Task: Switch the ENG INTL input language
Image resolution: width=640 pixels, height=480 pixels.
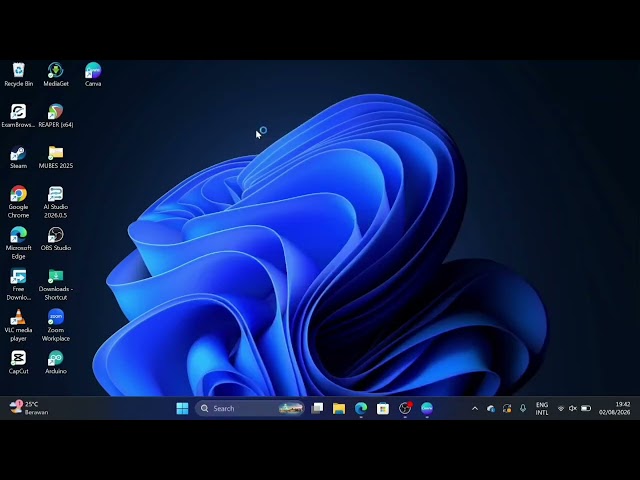Action: pos(542,409)
